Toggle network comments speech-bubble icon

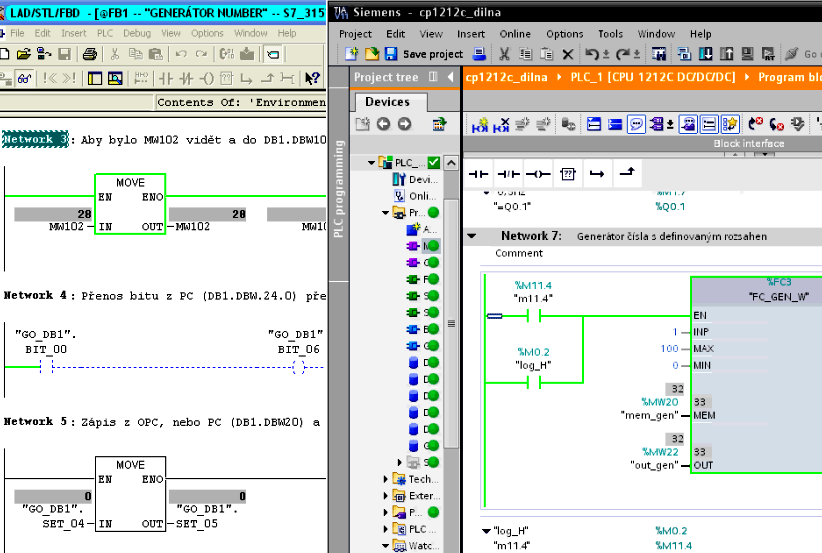click(x=636, y=124)
